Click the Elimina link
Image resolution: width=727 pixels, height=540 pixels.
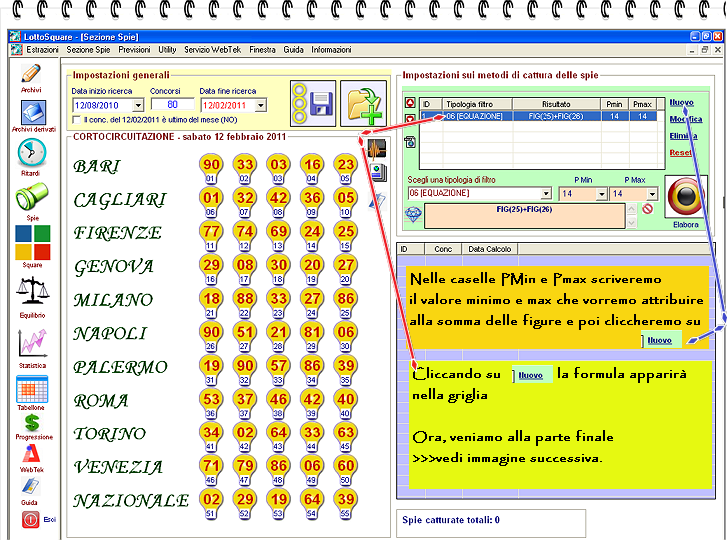tap(683, 136)
